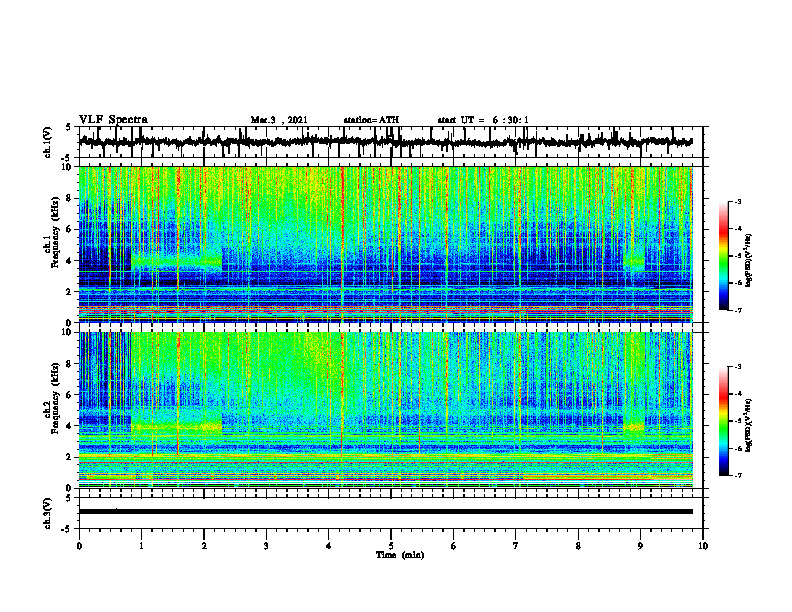Click the "station=ATH" header label
The height and width of the screenshot is (612, 792).
coord(371,120)
